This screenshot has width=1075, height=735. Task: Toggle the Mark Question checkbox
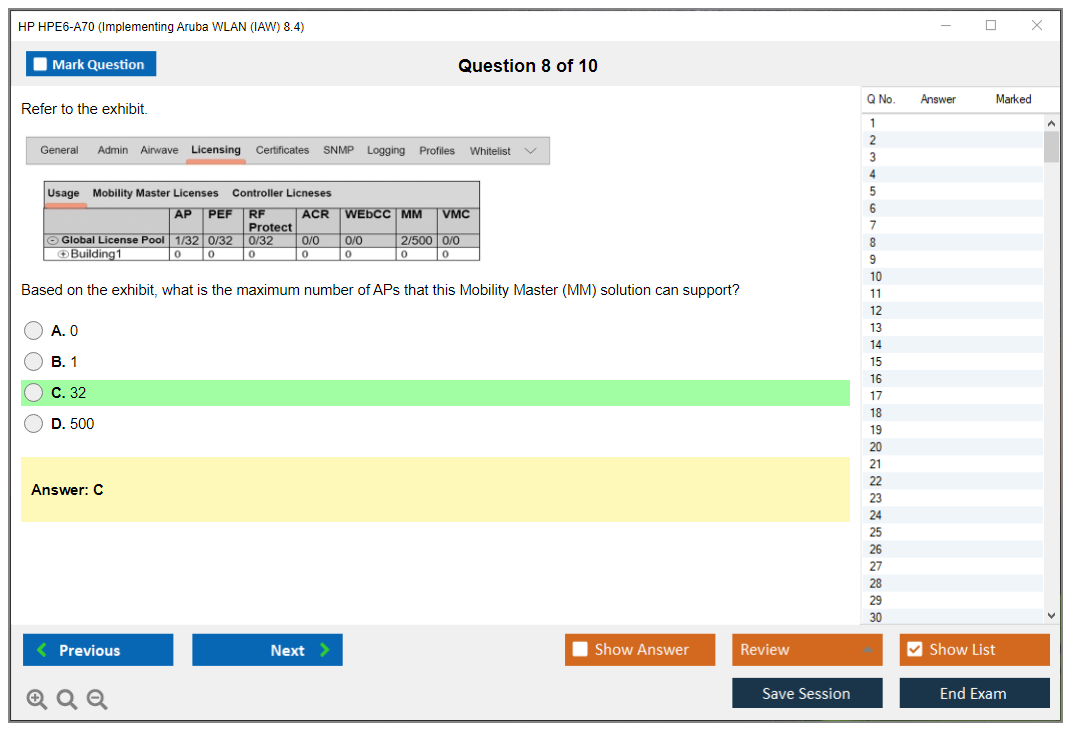pyautogui.click(x=41, y=65)
